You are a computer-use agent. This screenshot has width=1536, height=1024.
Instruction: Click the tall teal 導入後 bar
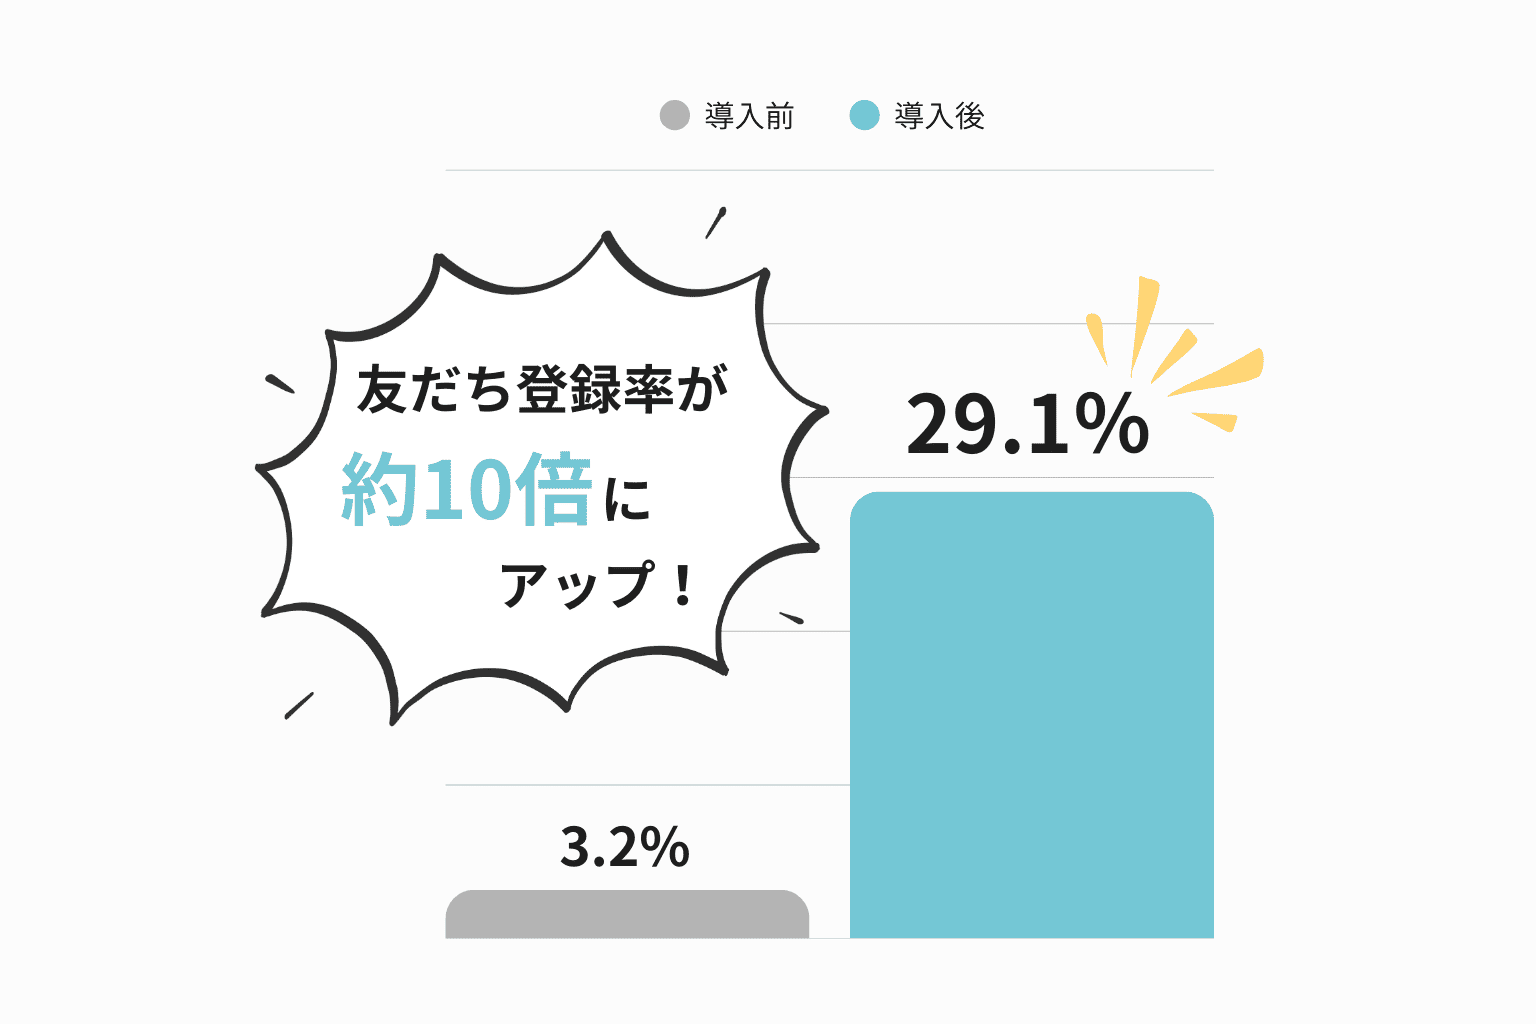pos(1031,715)
